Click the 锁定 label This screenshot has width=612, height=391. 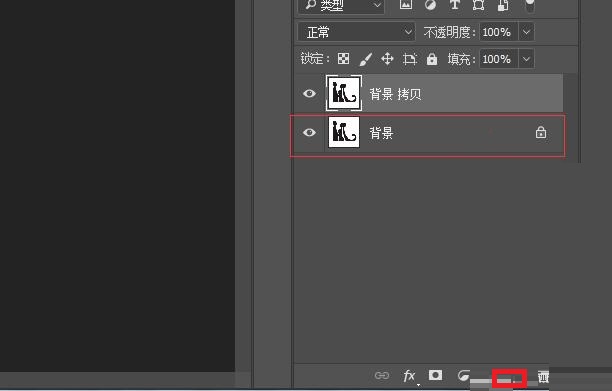(315, 59)
